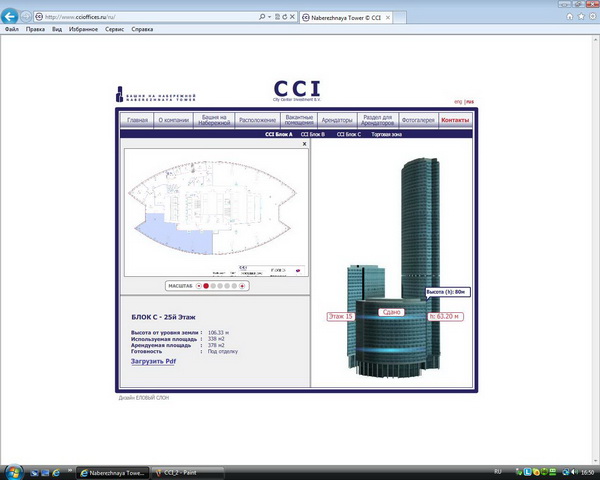Open the Избранное menu
The height and width of the screenshot is (480, 600).
click(83, 29)
